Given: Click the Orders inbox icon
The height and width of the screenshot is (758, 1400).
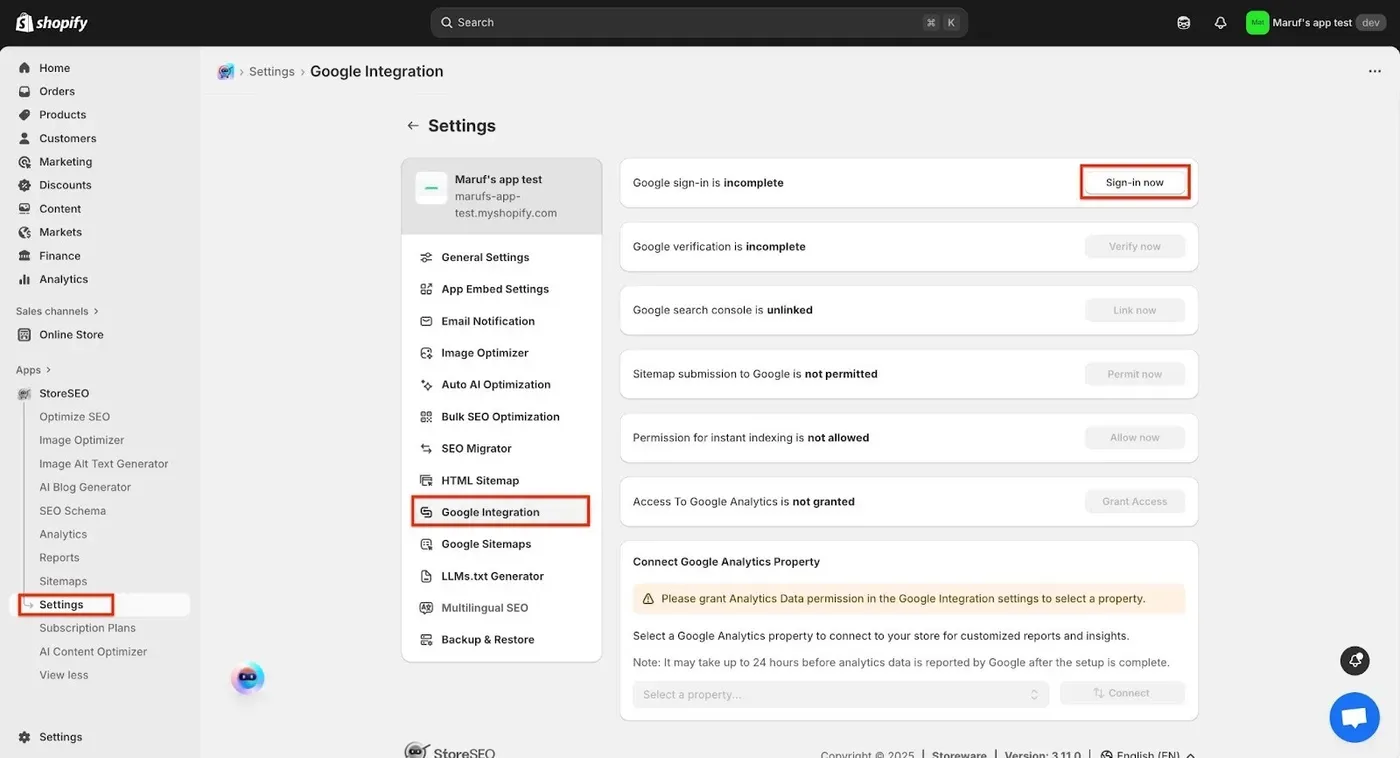Looking at the screenshot, I should click(x=25, y=91).
